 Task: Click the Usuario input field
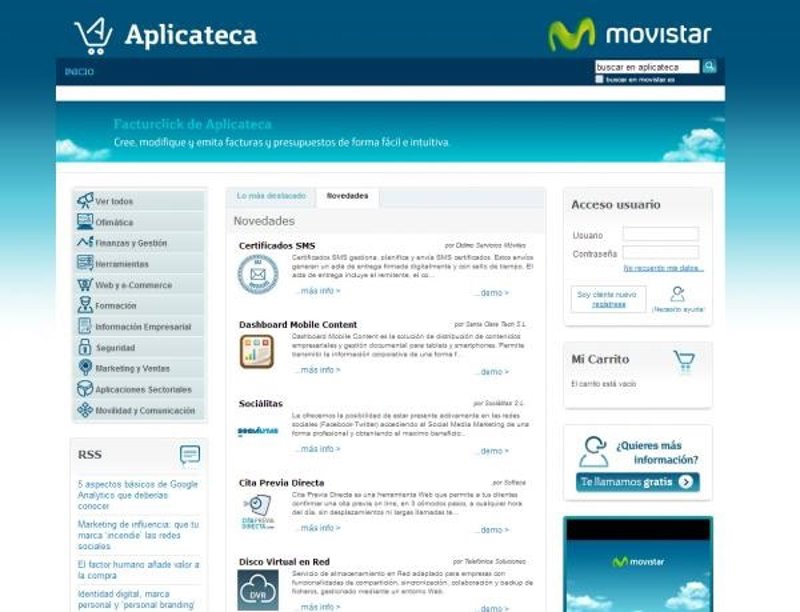(x=660, y=235)
